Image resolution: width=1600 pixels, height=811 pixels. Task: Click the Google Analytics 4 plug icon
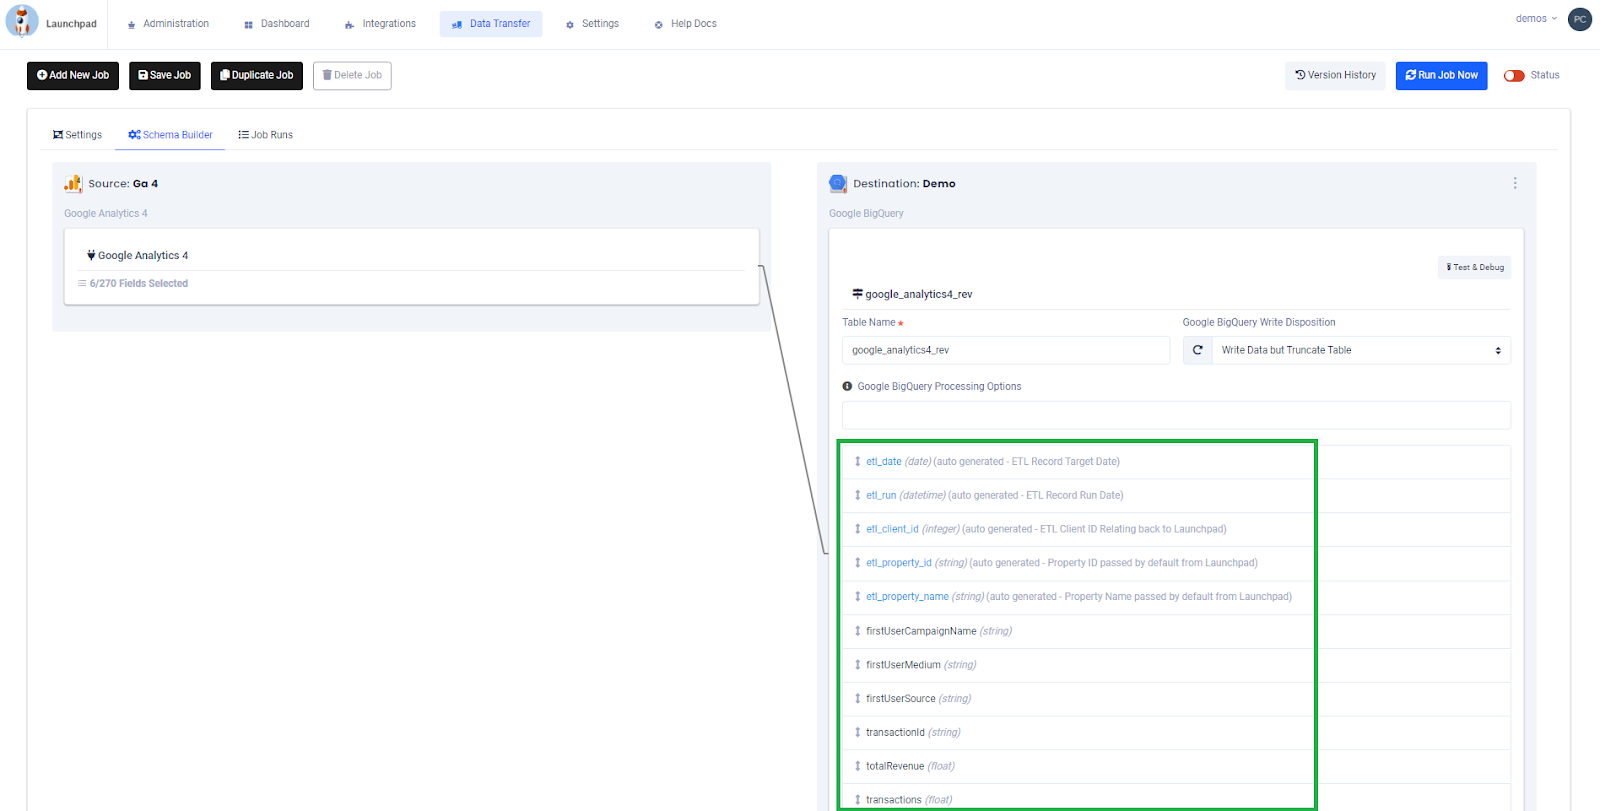tap(91, 256)
